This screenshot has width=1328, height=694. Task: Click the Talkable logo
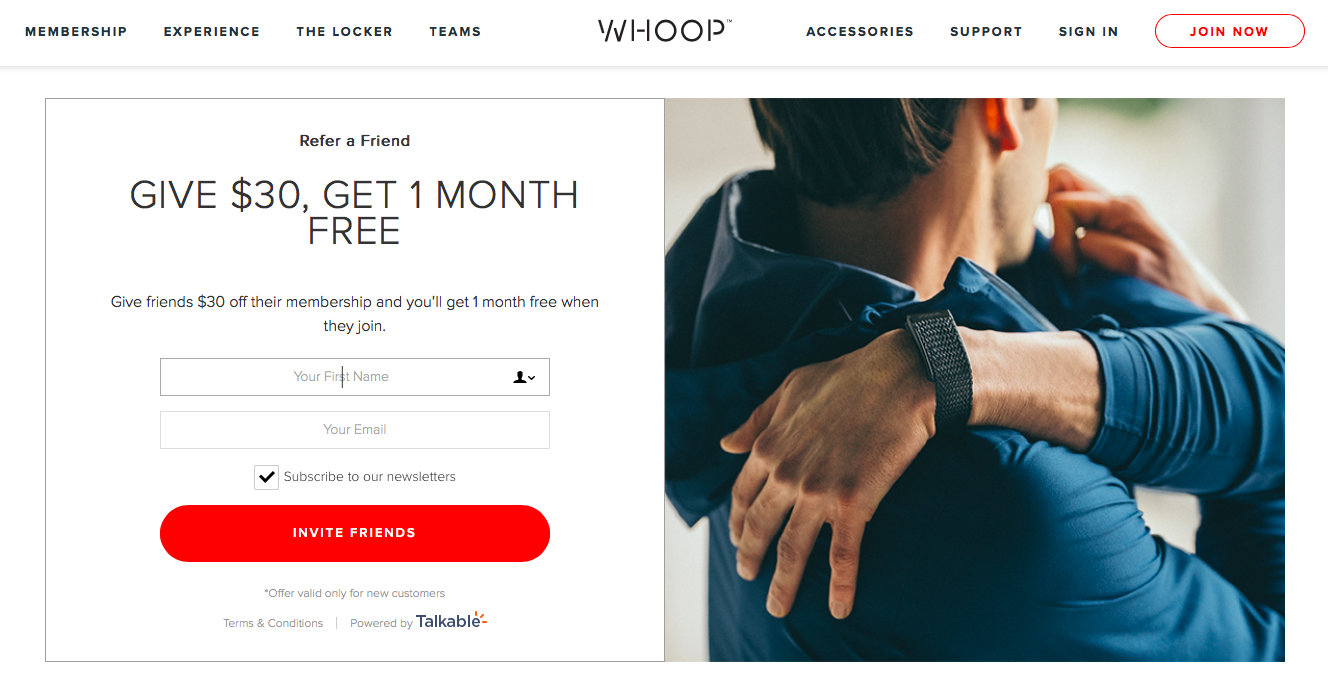(452, 621)
